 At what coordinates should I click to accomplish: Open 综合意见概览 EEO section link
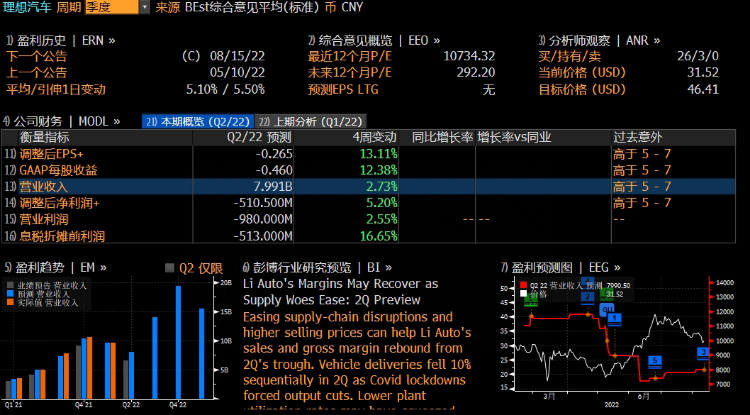click(x=374, y=41)
